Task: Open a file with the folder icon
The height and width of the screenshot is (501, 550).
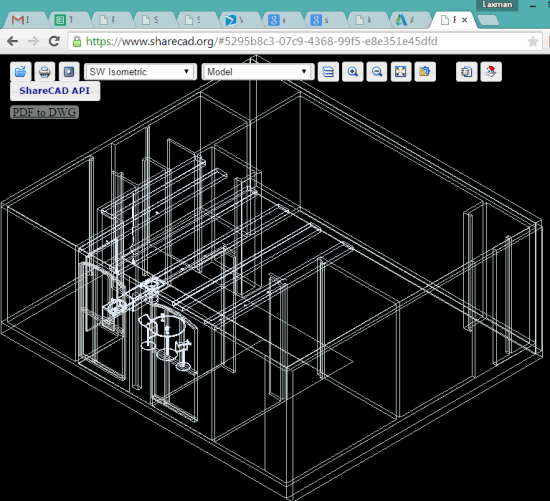Action: click(21, 72)
